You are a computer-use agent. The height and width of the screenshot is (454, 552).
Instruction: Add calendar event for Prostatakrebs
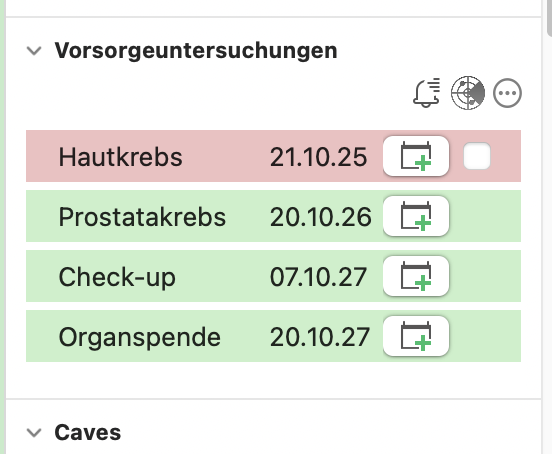tap(416, 216)
